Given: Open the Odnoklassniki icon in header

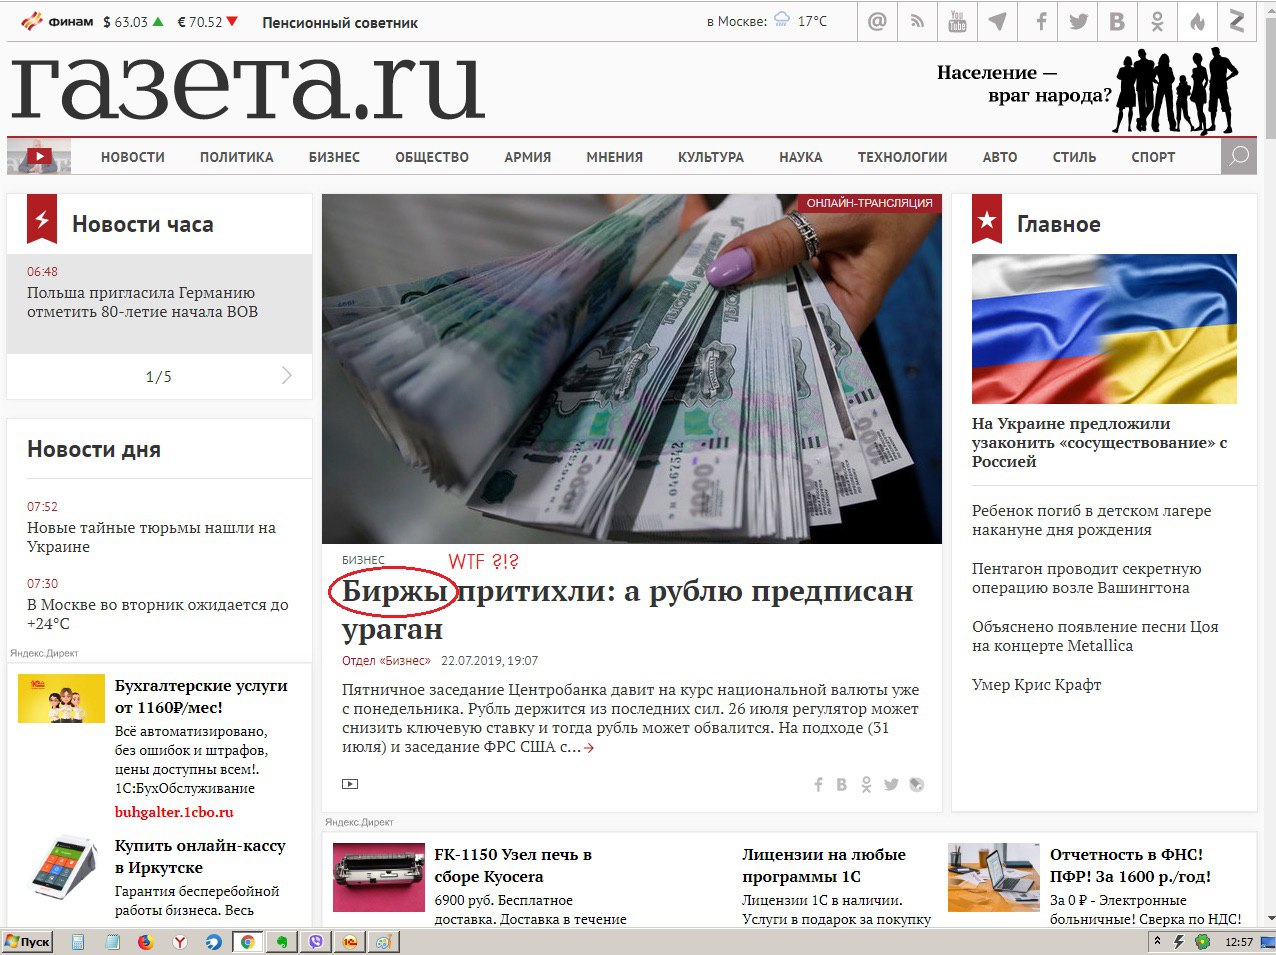Looking at the screenshot, I should tap(1157, 21).
